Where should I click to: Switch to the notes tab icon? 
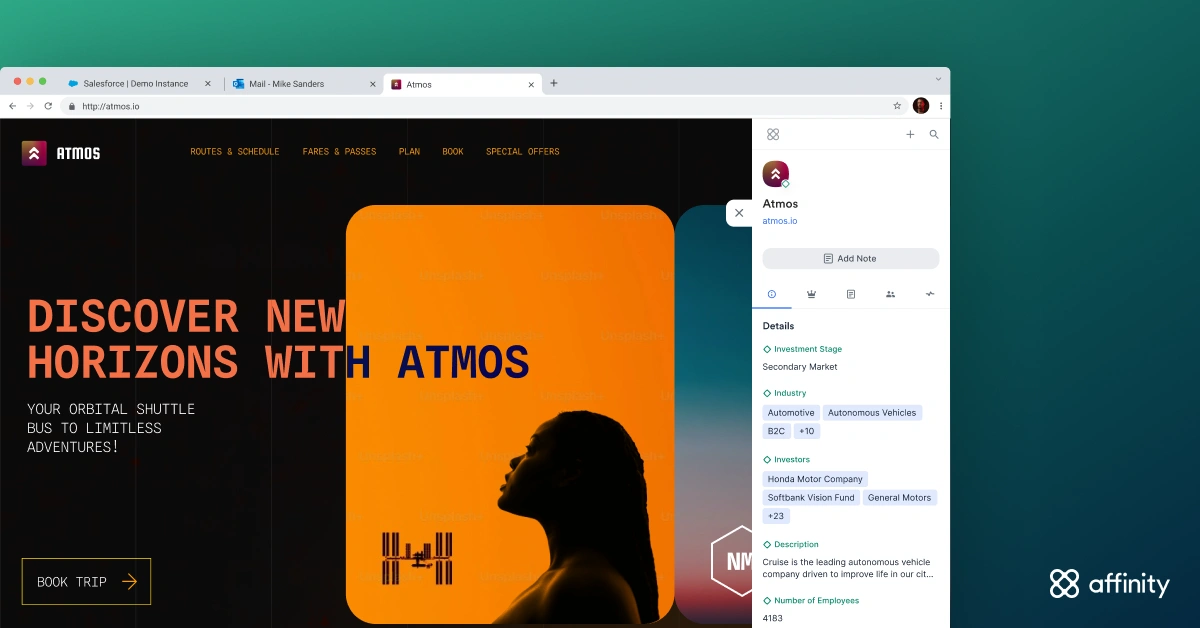click(x=851, y=294)
